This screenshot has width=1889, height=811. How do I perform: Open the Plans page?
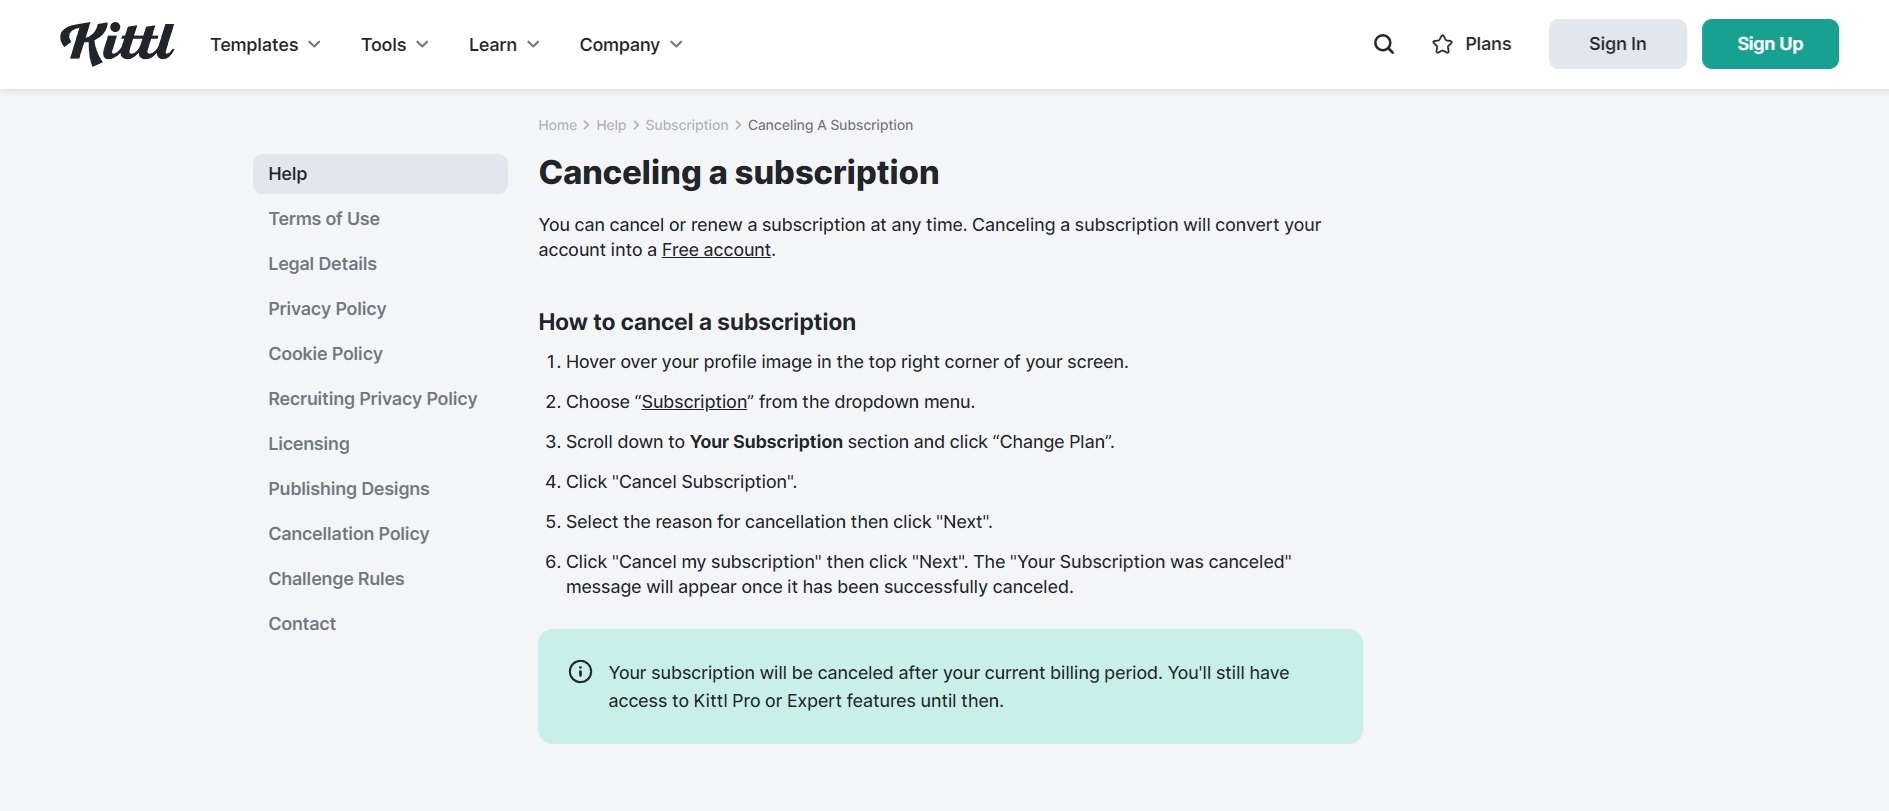tap(1487, 44)
